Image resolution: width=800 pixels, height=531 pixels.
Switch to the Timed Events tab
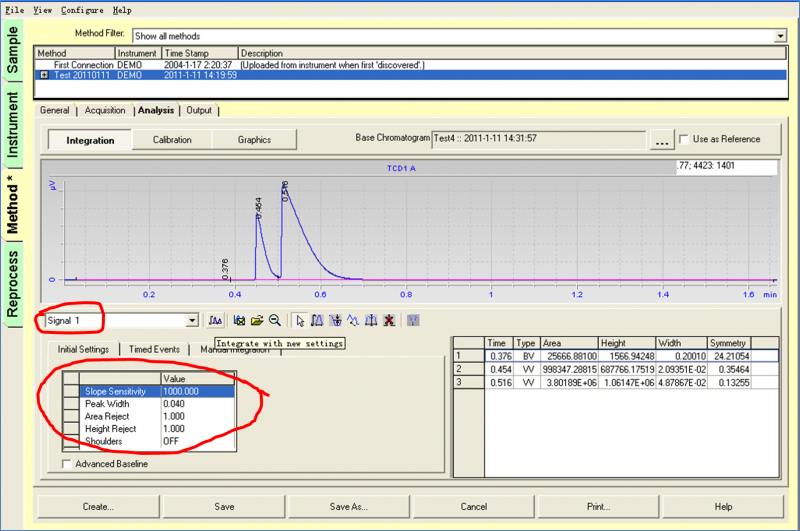pos(153,349)
